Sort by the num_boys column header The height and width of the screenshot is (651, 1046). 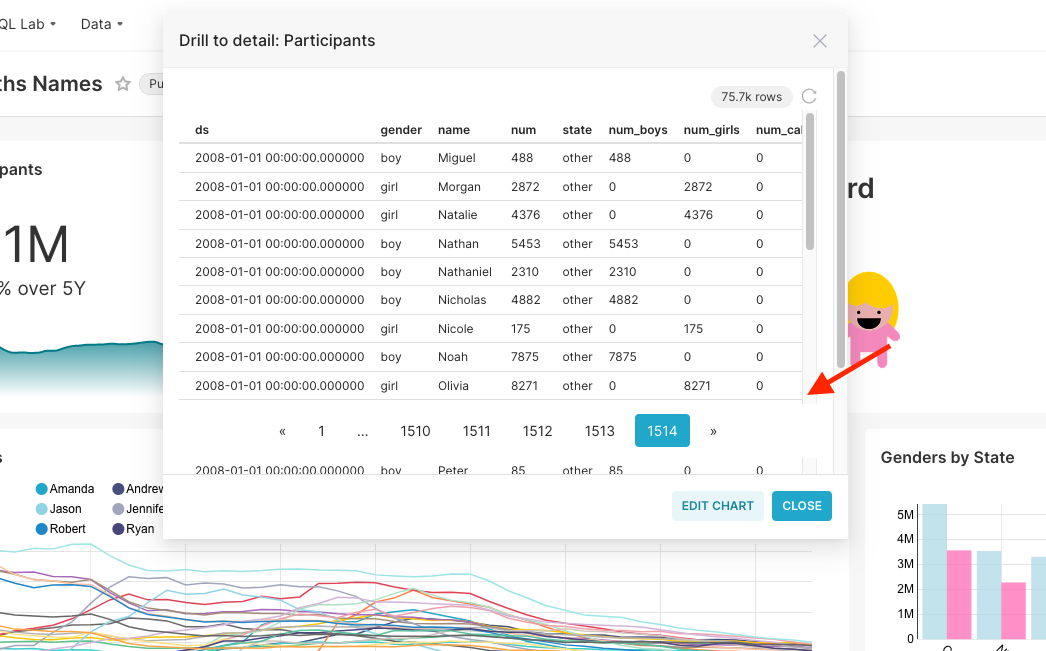click(x=638, y=130)
